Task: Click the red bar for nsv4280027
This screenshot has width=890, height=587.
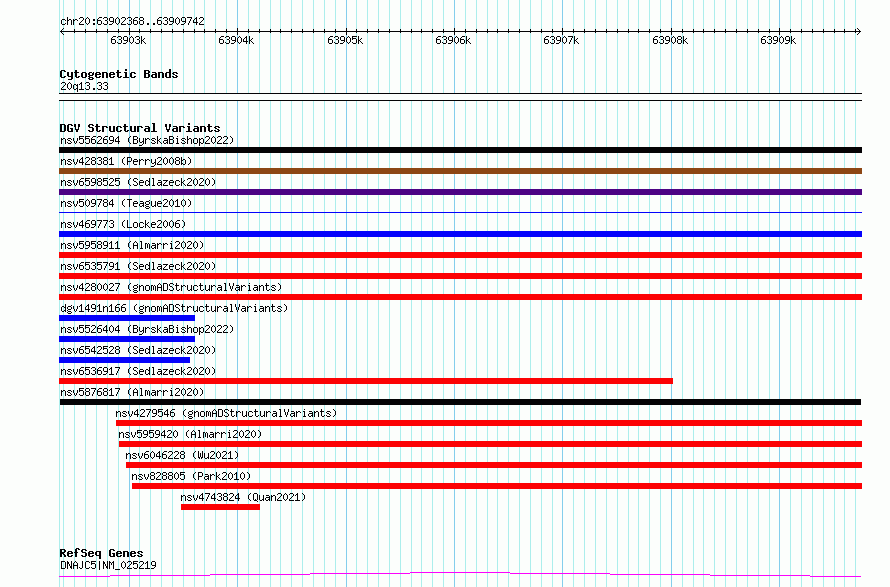Action: (460, 297)
